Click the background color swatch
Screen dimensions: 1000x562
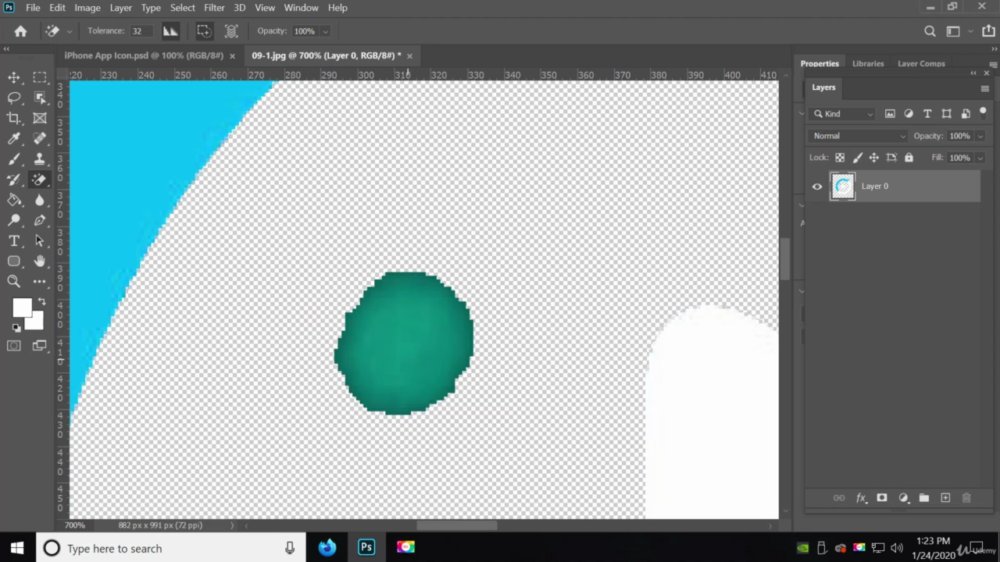pyautogui.click(x=36, y=323)
